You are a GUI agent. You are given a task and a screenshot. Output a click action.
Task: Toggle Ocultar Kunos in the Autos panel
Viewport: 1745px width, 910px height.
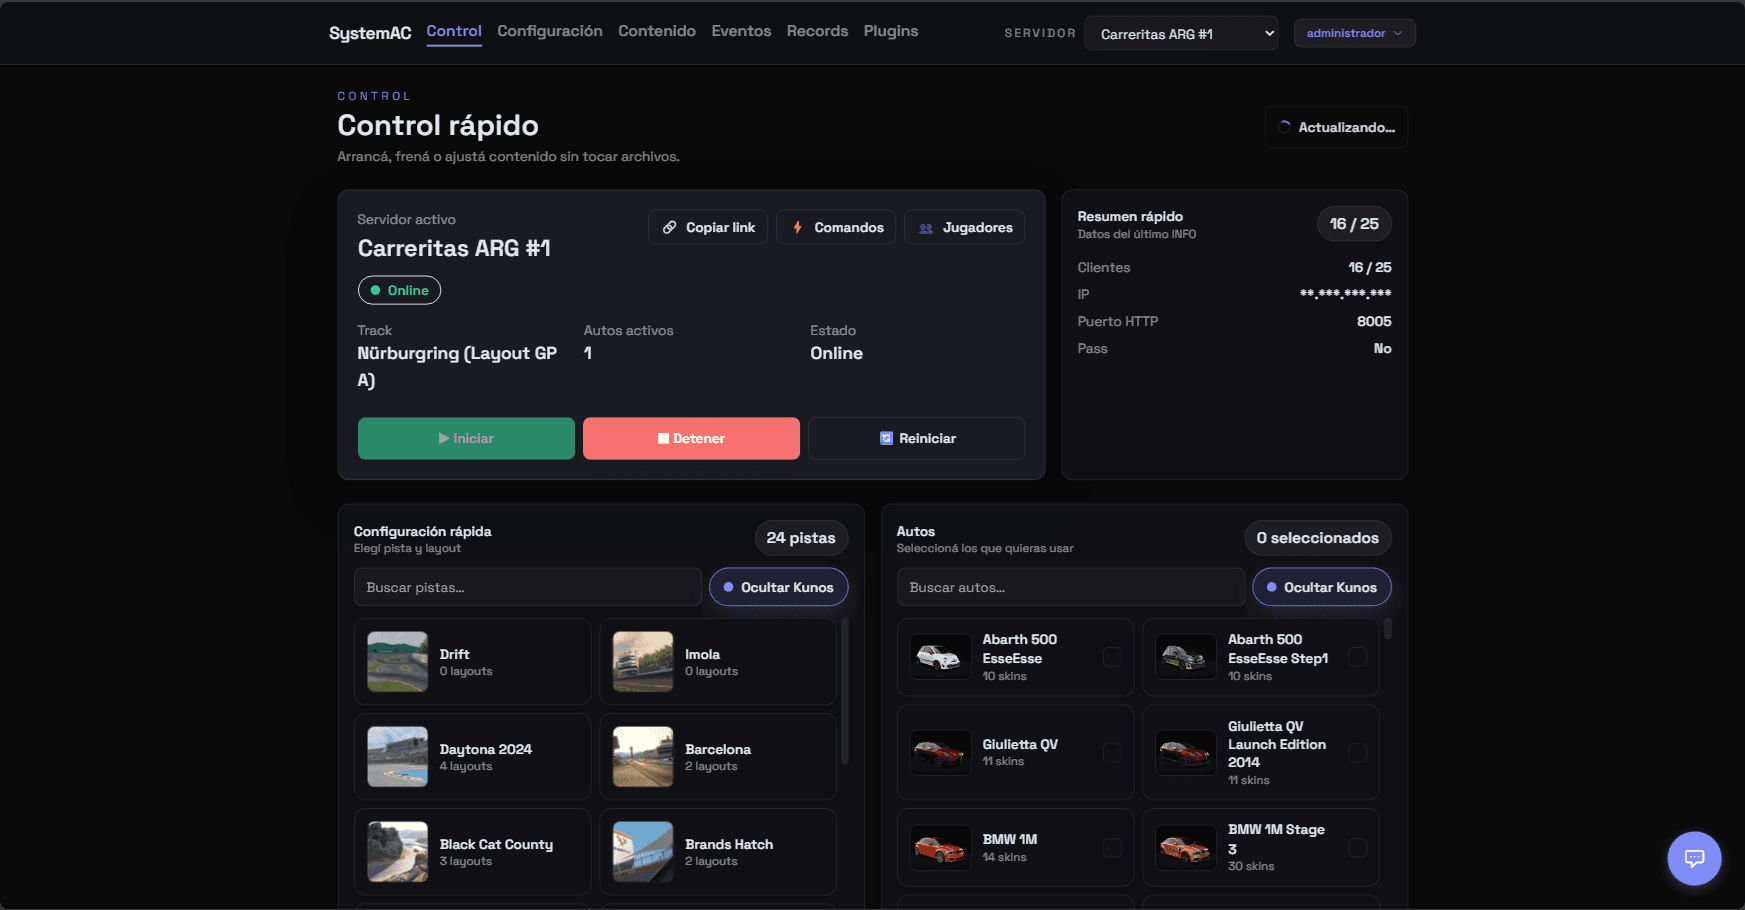1322,587
